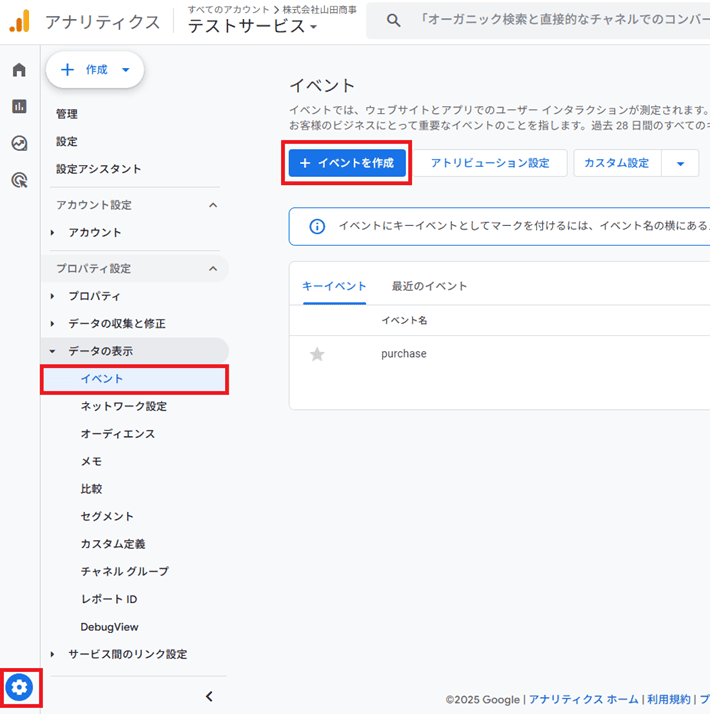This screenshot has height=714, width=710.
Task: Open the 作成 dropdown button
Action: click(95, 70)
